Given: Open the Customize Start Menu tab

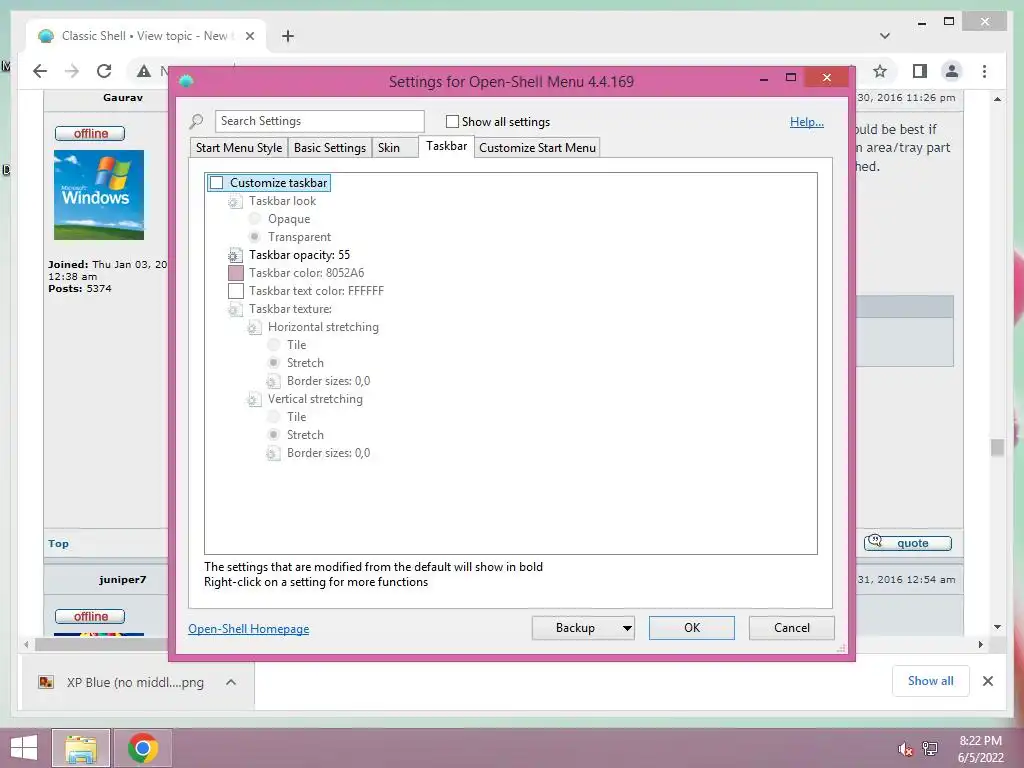Looking at the screenshot, I should [x=537, y=148].
